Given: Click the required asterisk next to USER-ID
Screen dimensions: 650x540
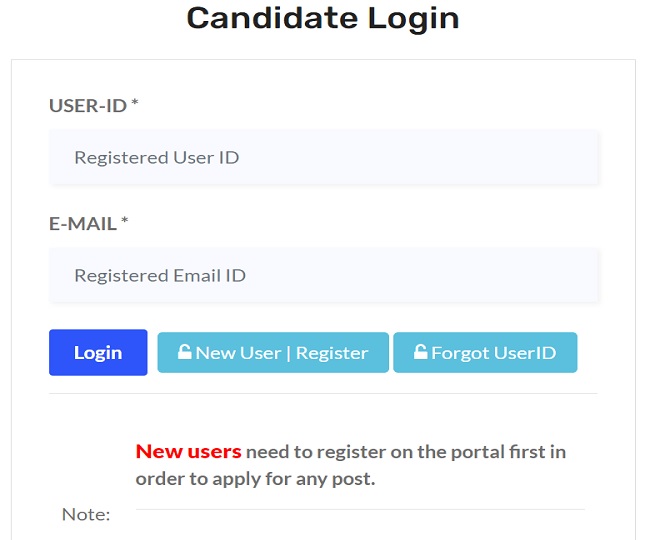Looking at the screenshot, I should click(135, 105).
